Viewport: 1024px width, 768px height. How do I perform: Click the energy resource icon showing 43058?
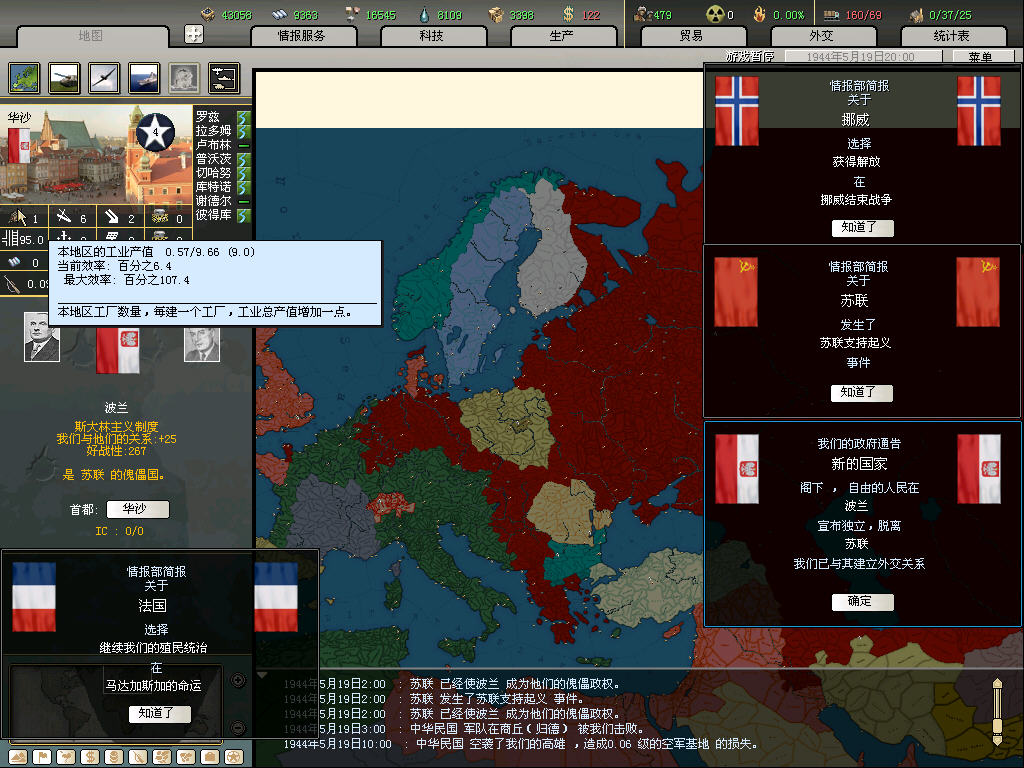click(208, 14)
